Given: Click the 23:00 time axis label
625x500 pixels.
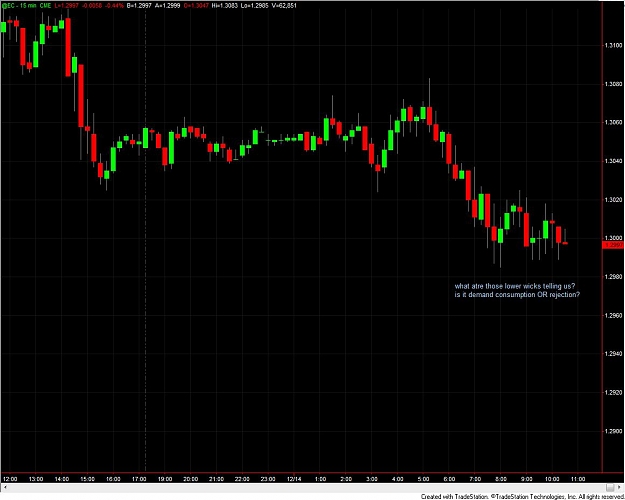Looking at the screenshot, I should [268, 479].
